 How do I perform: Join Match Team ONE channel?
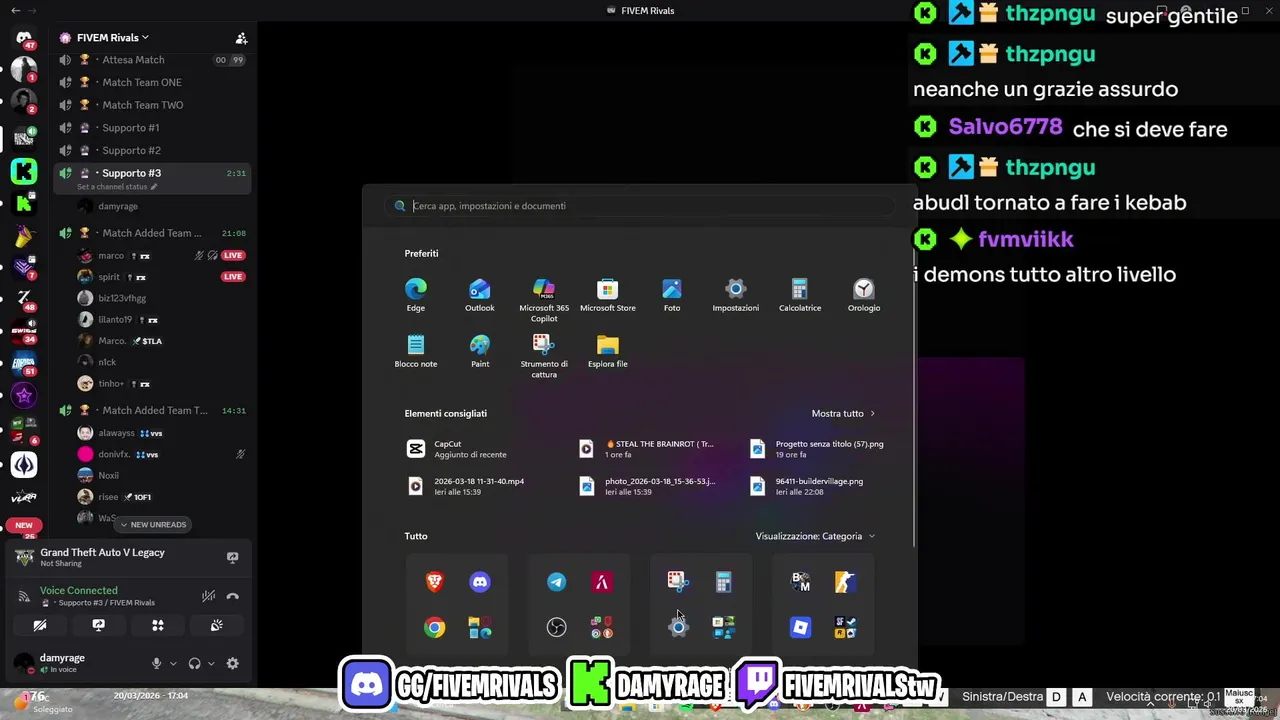point(152,82)
